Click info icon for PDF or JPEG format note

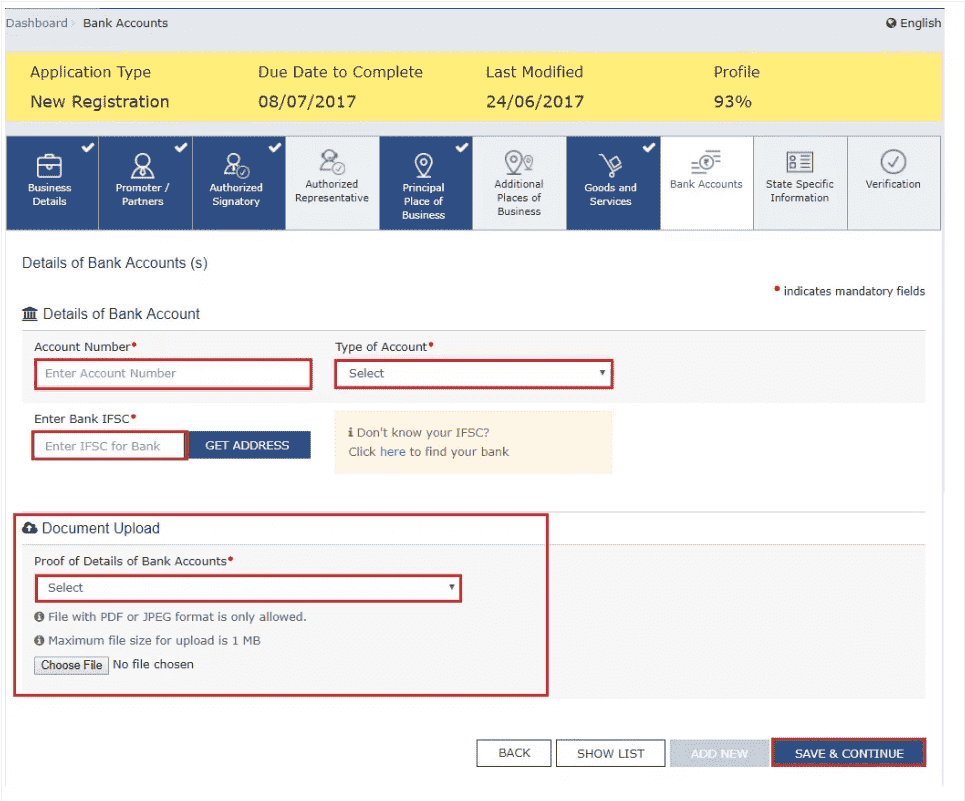[39, 616]
